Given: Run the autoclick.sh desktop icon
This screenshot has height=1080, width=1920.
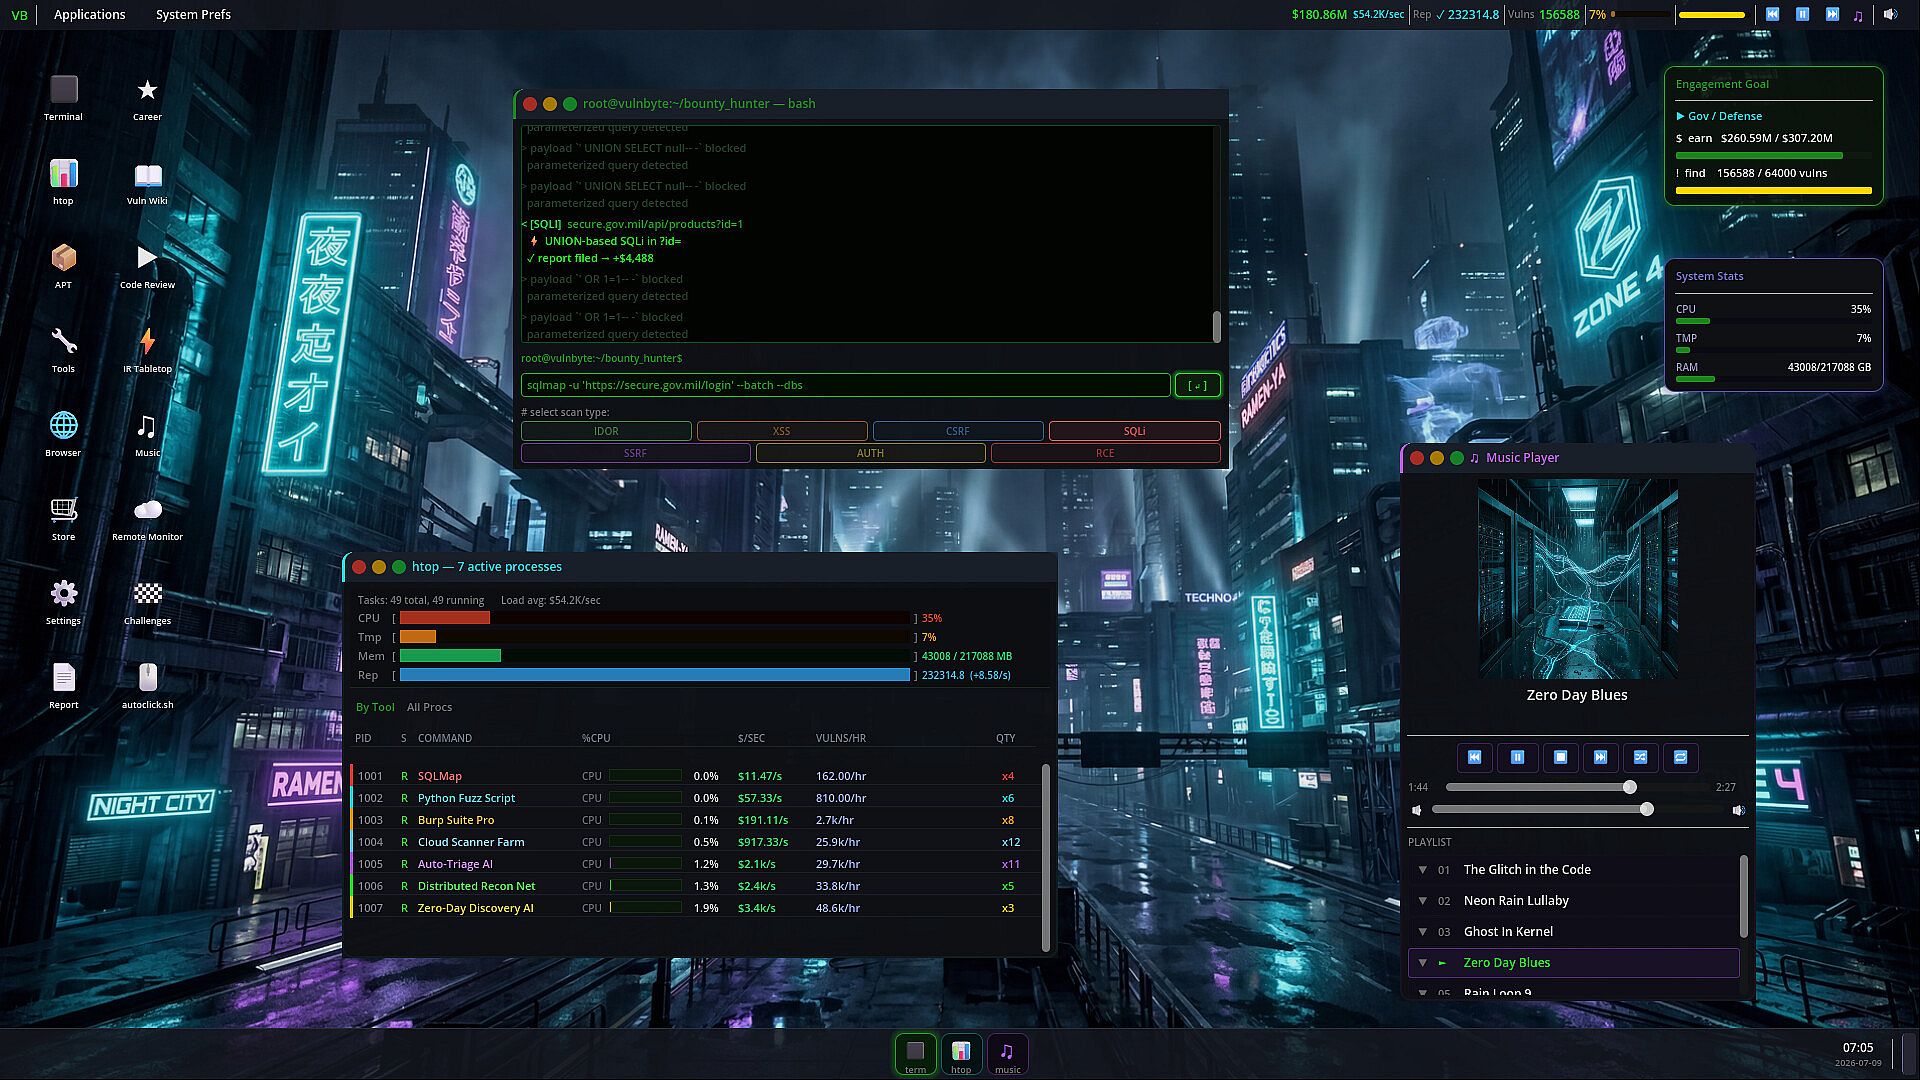Looking at the screenshot, I should 147,685.
